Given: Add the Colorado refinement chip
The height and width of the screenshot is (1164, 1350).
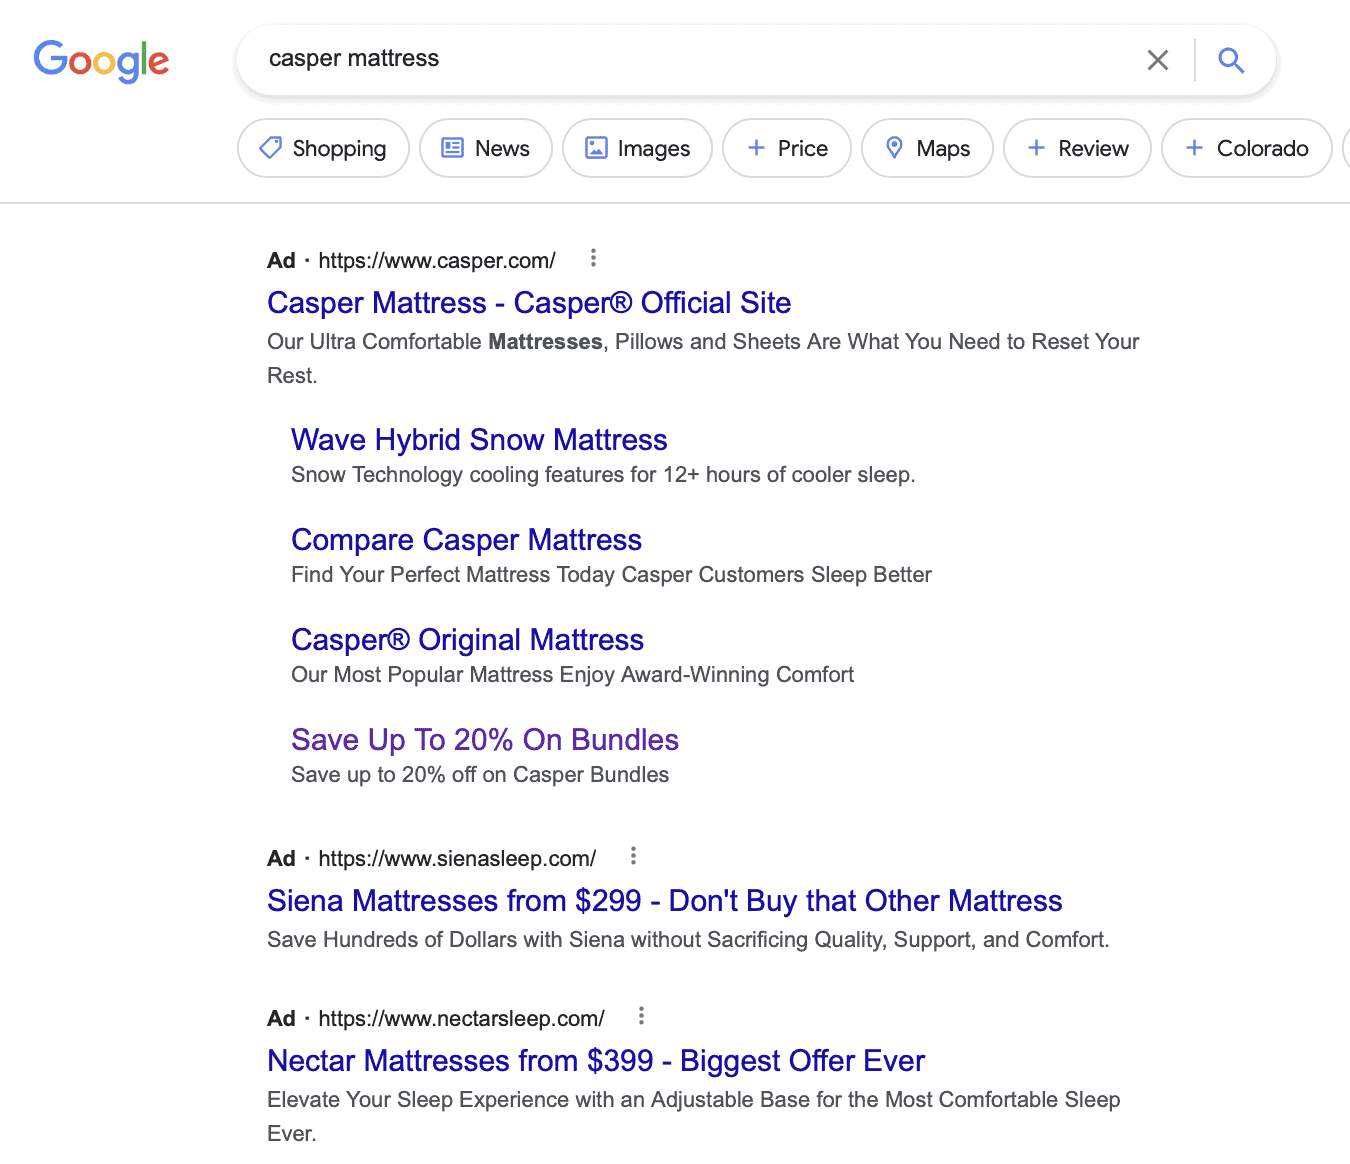Looking at the screenshot, I should click(1246, 148).
